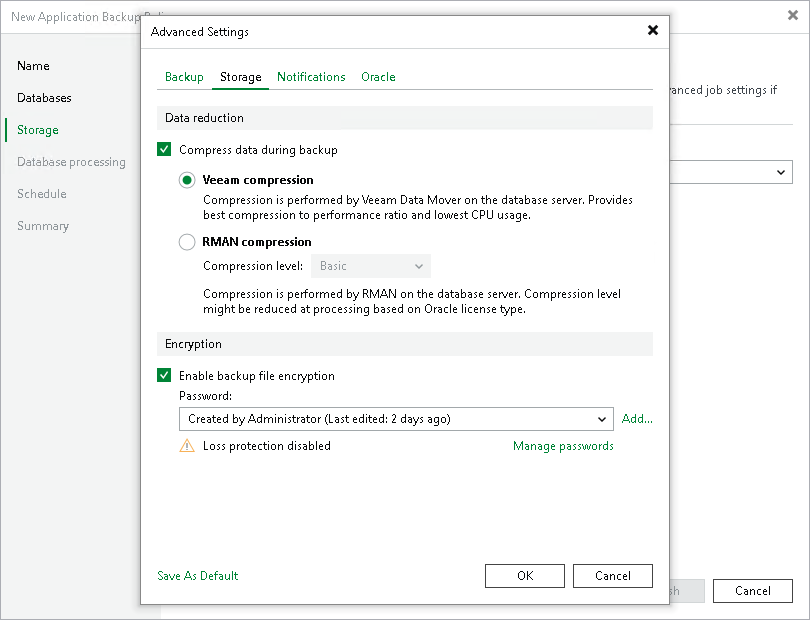Switch to the Backup tab
The width and height of the screenshot is (810, 620).
tap(184, 76)
